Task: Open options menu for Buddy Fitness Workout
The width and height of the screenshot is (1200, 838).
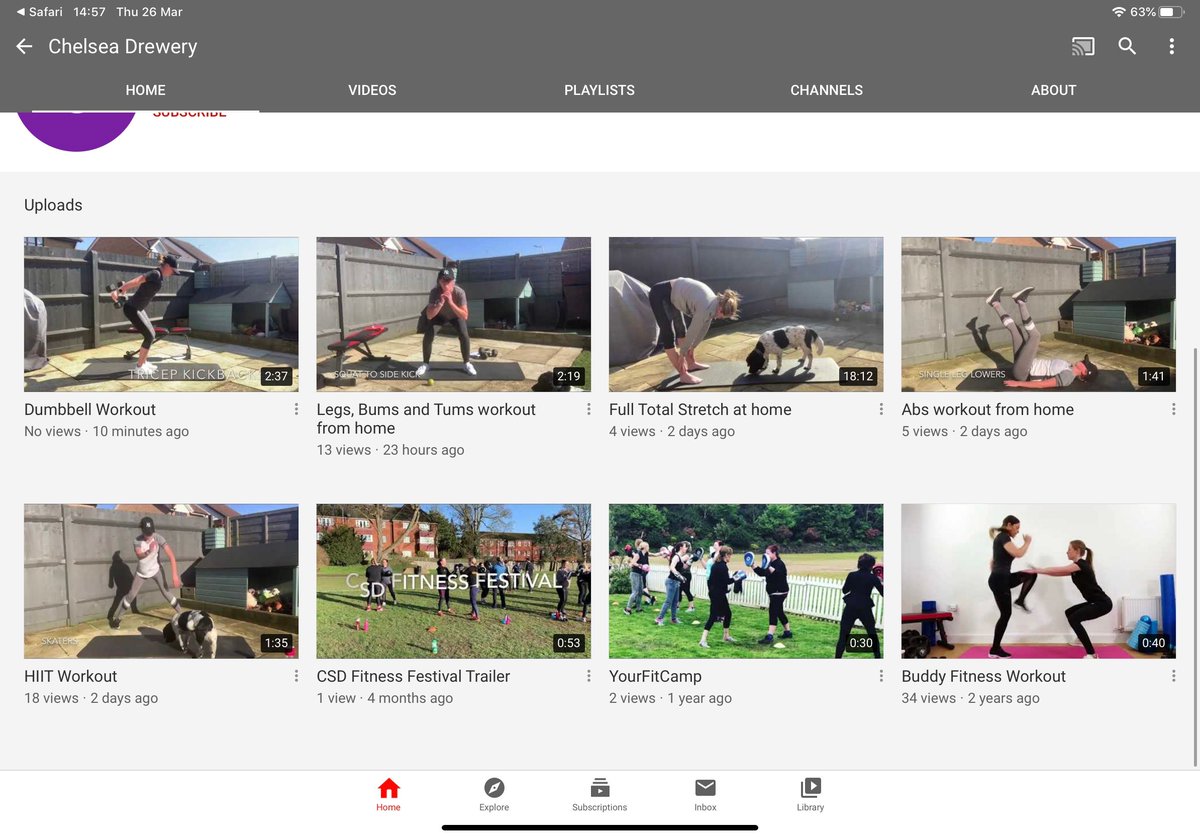Action: click(1173, 676)
